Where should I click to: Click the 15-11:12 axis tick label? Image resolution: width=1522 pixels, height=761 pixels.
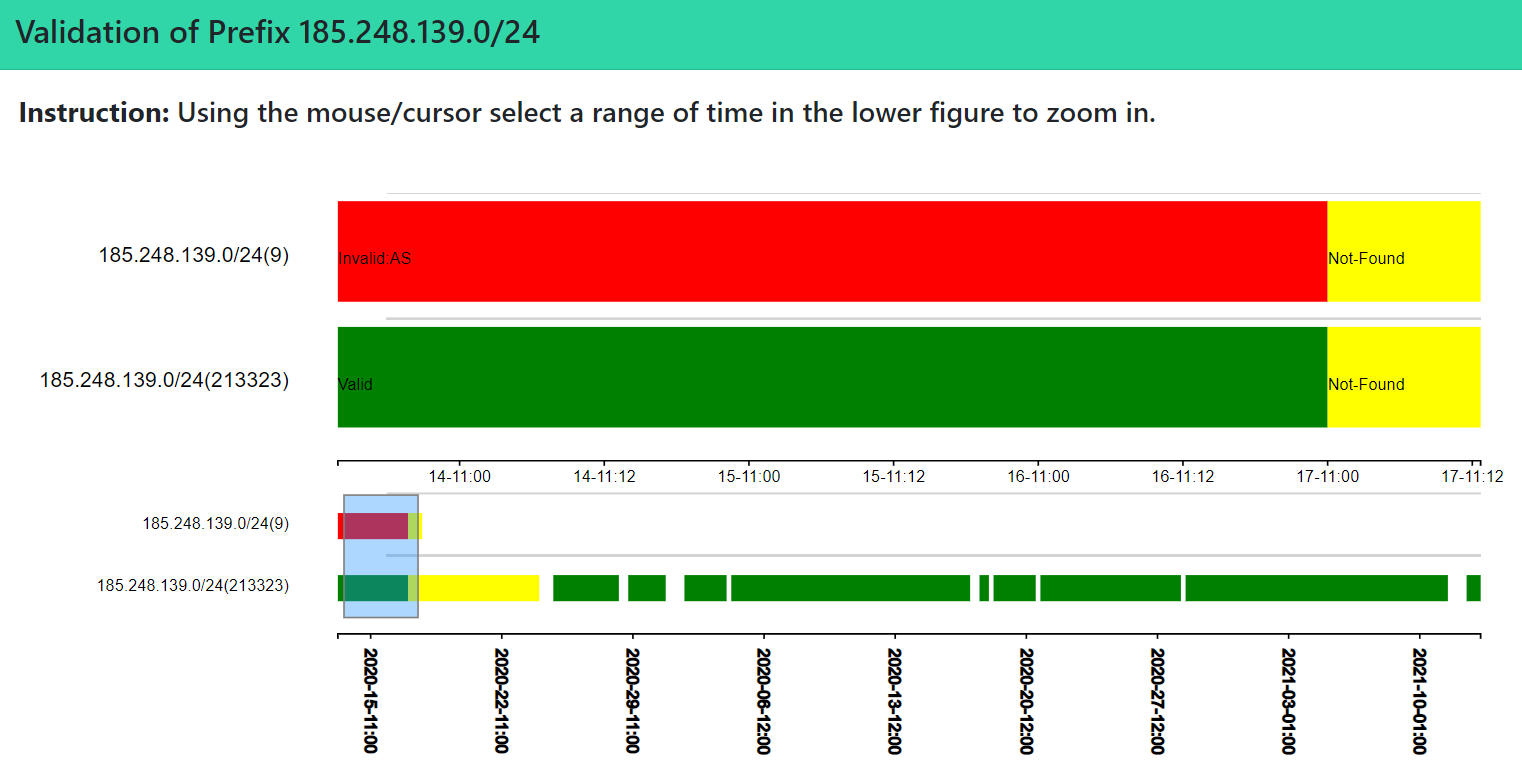click(x=894, y=477)
